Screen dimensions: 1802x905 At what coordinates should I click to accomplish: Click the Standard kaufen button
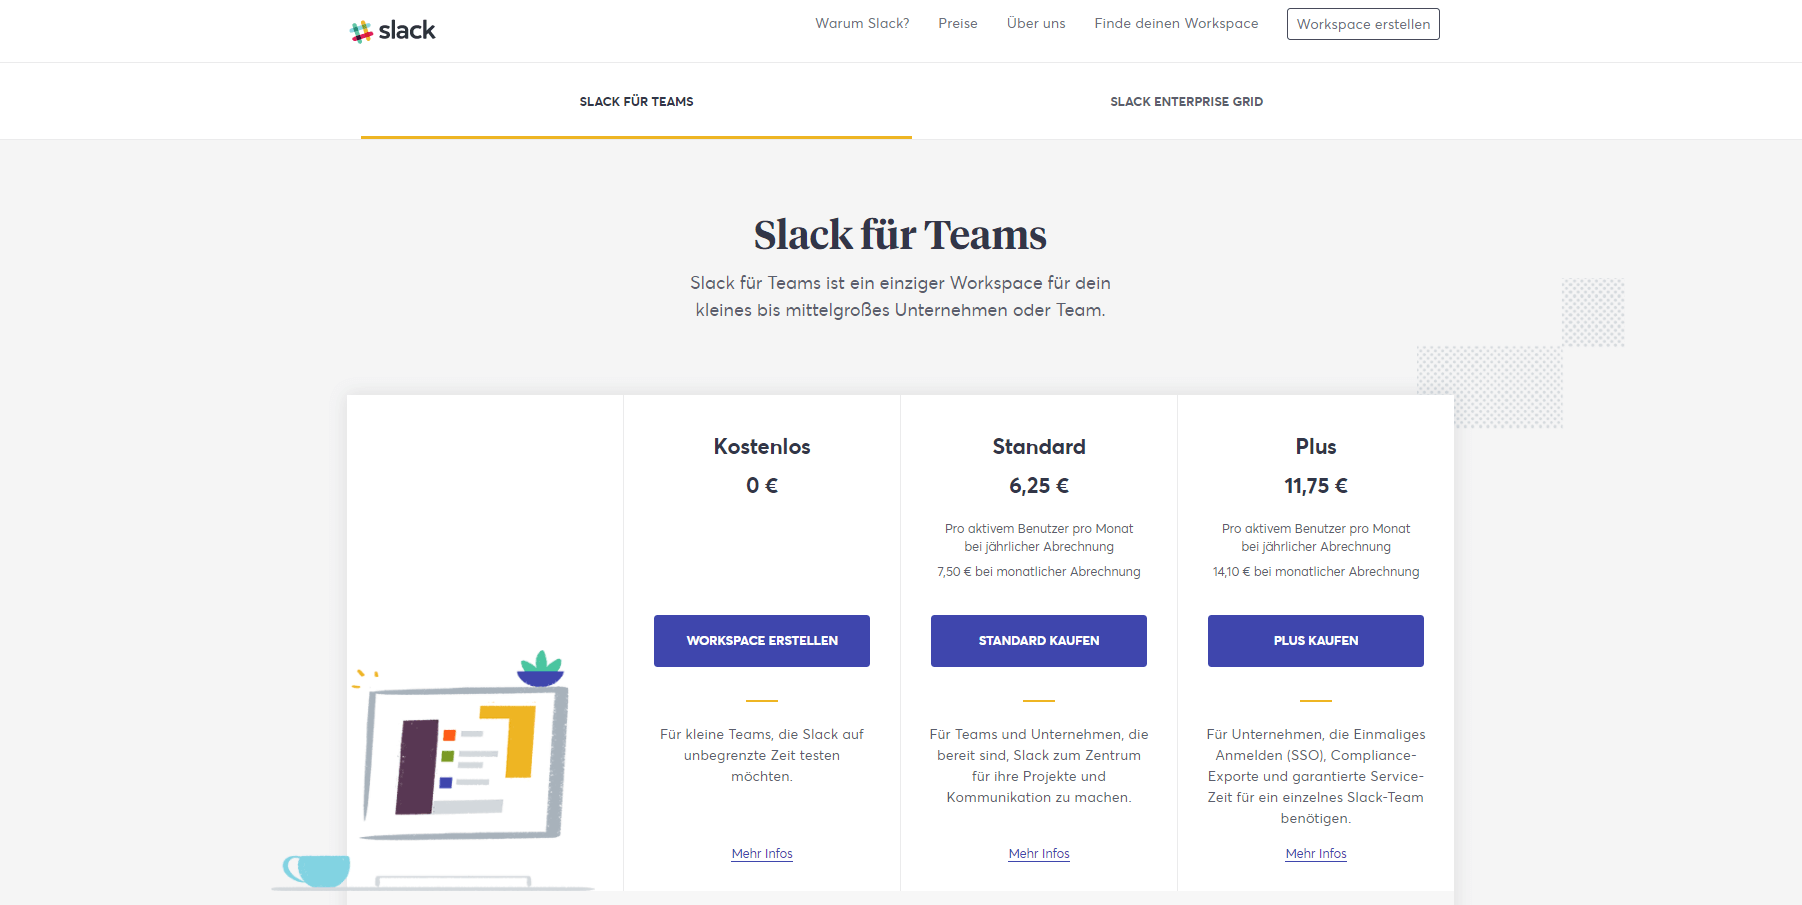(x=1039, y=641)
